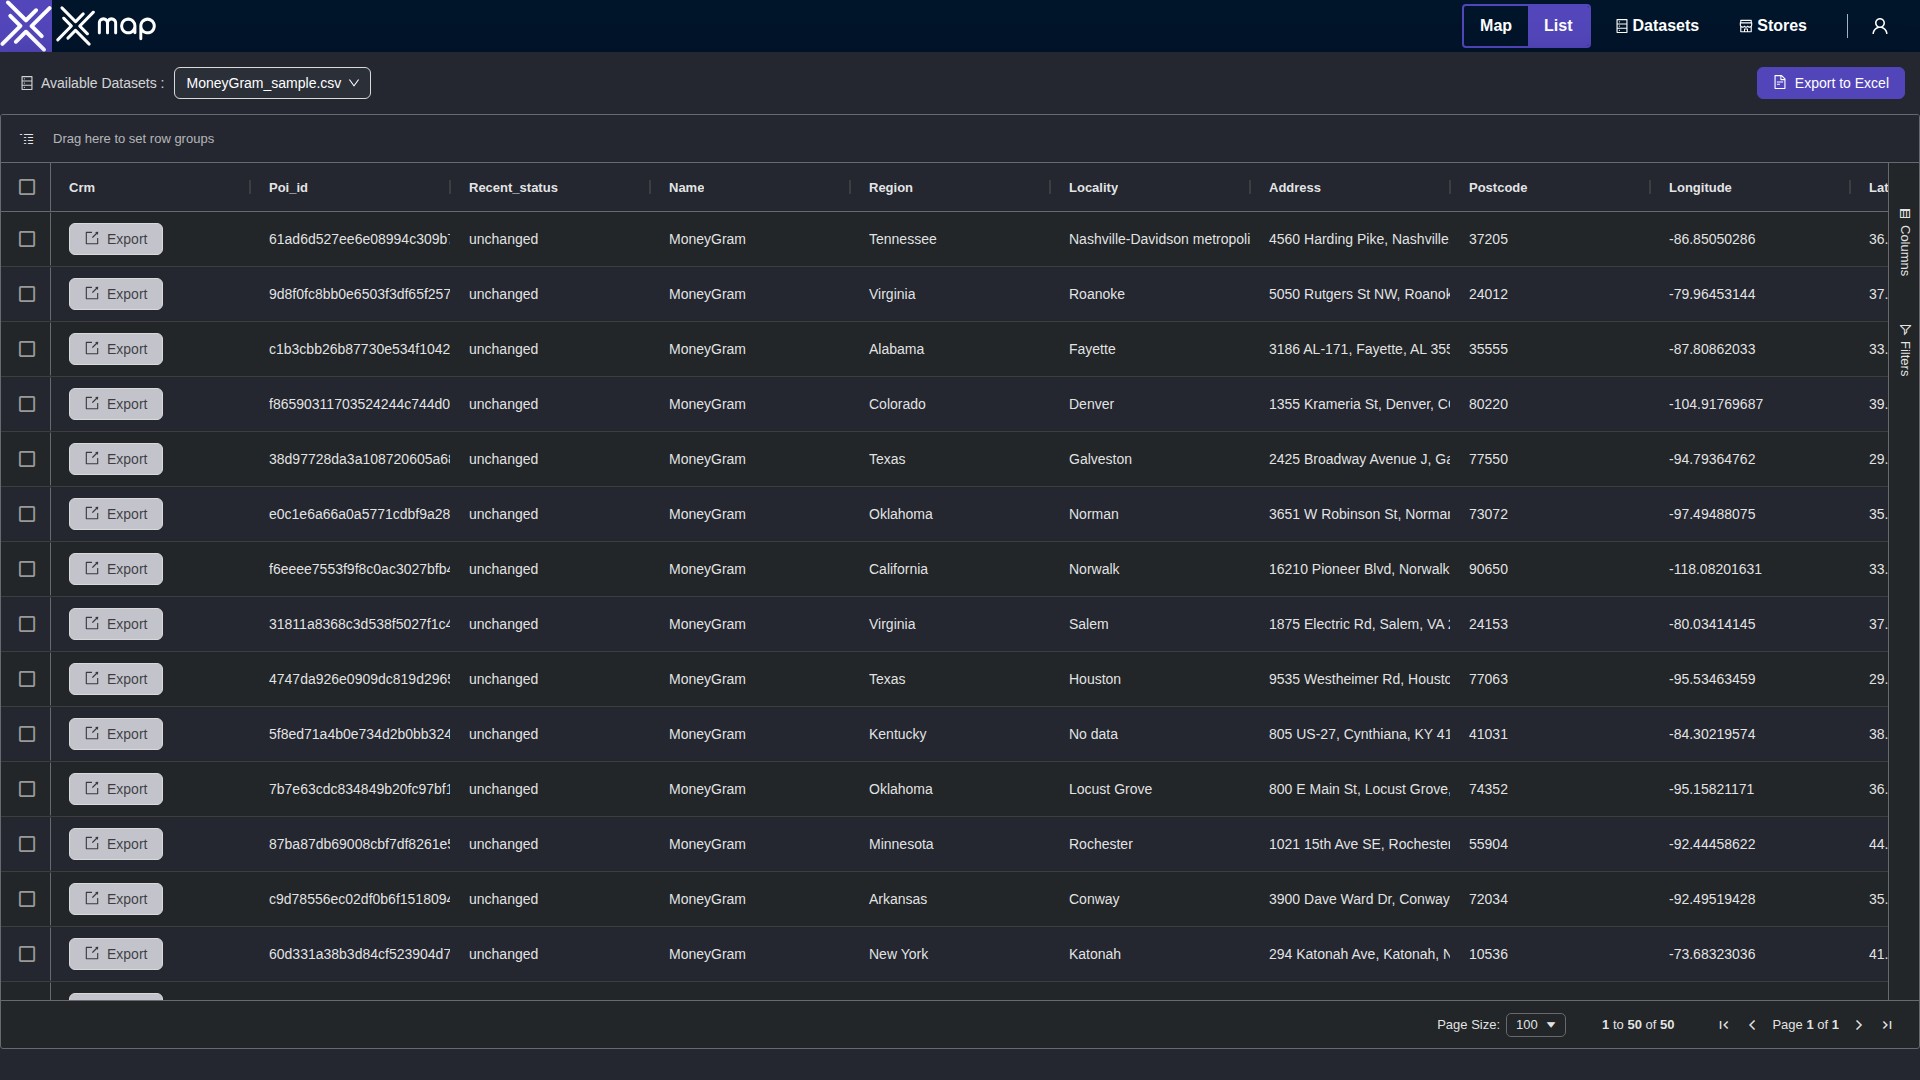Open the user profile icon
The width and height of the screenshot is (1920, 1080).
[1880, 26]
